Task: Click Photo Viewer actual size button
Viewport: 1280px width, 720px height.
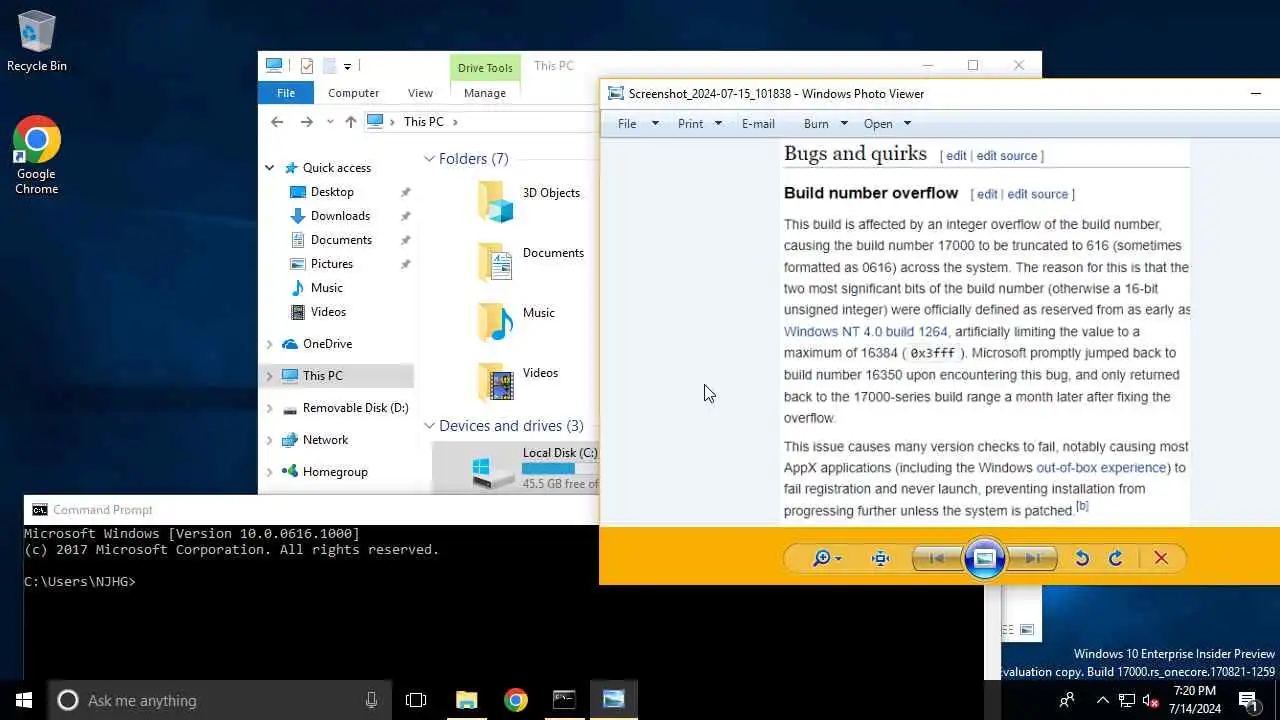Action: click(x=880, y=559)
